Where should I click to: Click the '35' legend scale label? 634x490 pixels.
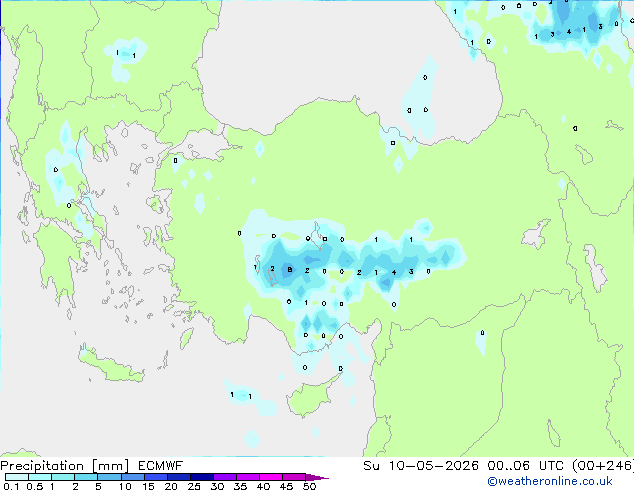pyautogui.click(x=240, y=486)
